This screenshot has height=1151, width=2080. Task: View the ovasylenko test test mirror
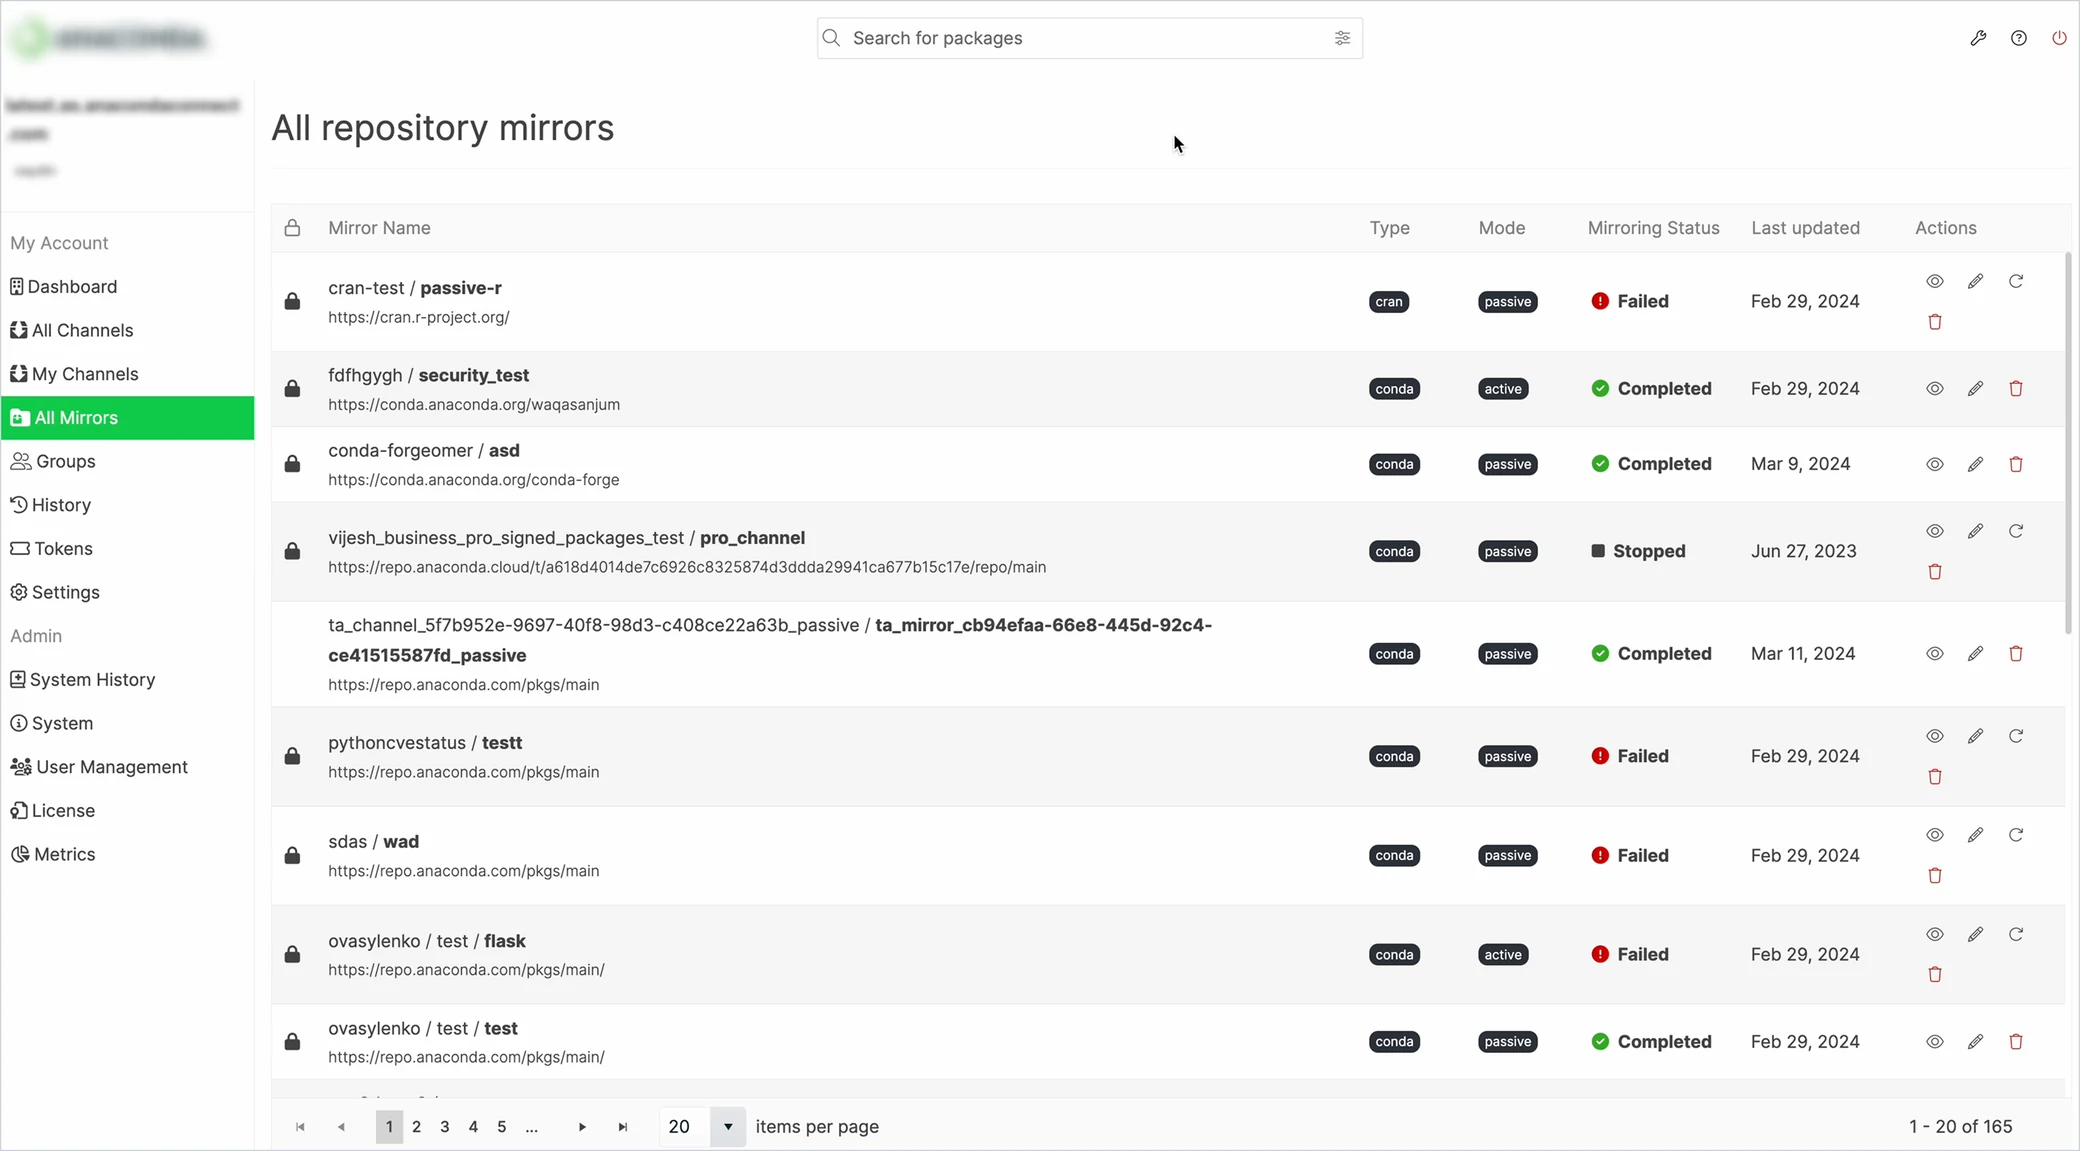1935,1042
